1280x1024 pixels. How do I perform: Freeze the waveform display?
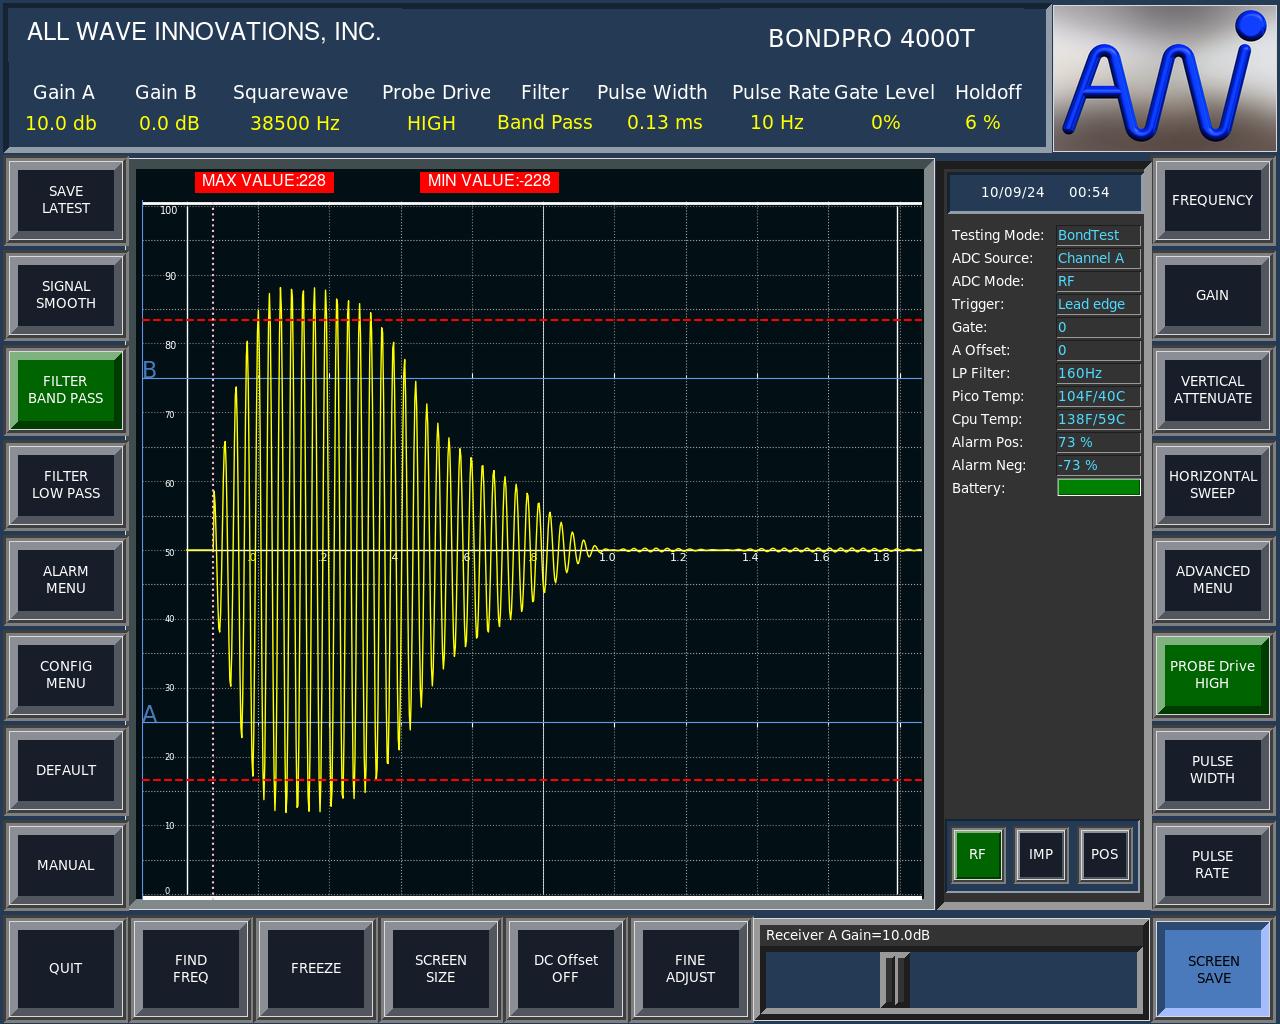pos(316,968)
